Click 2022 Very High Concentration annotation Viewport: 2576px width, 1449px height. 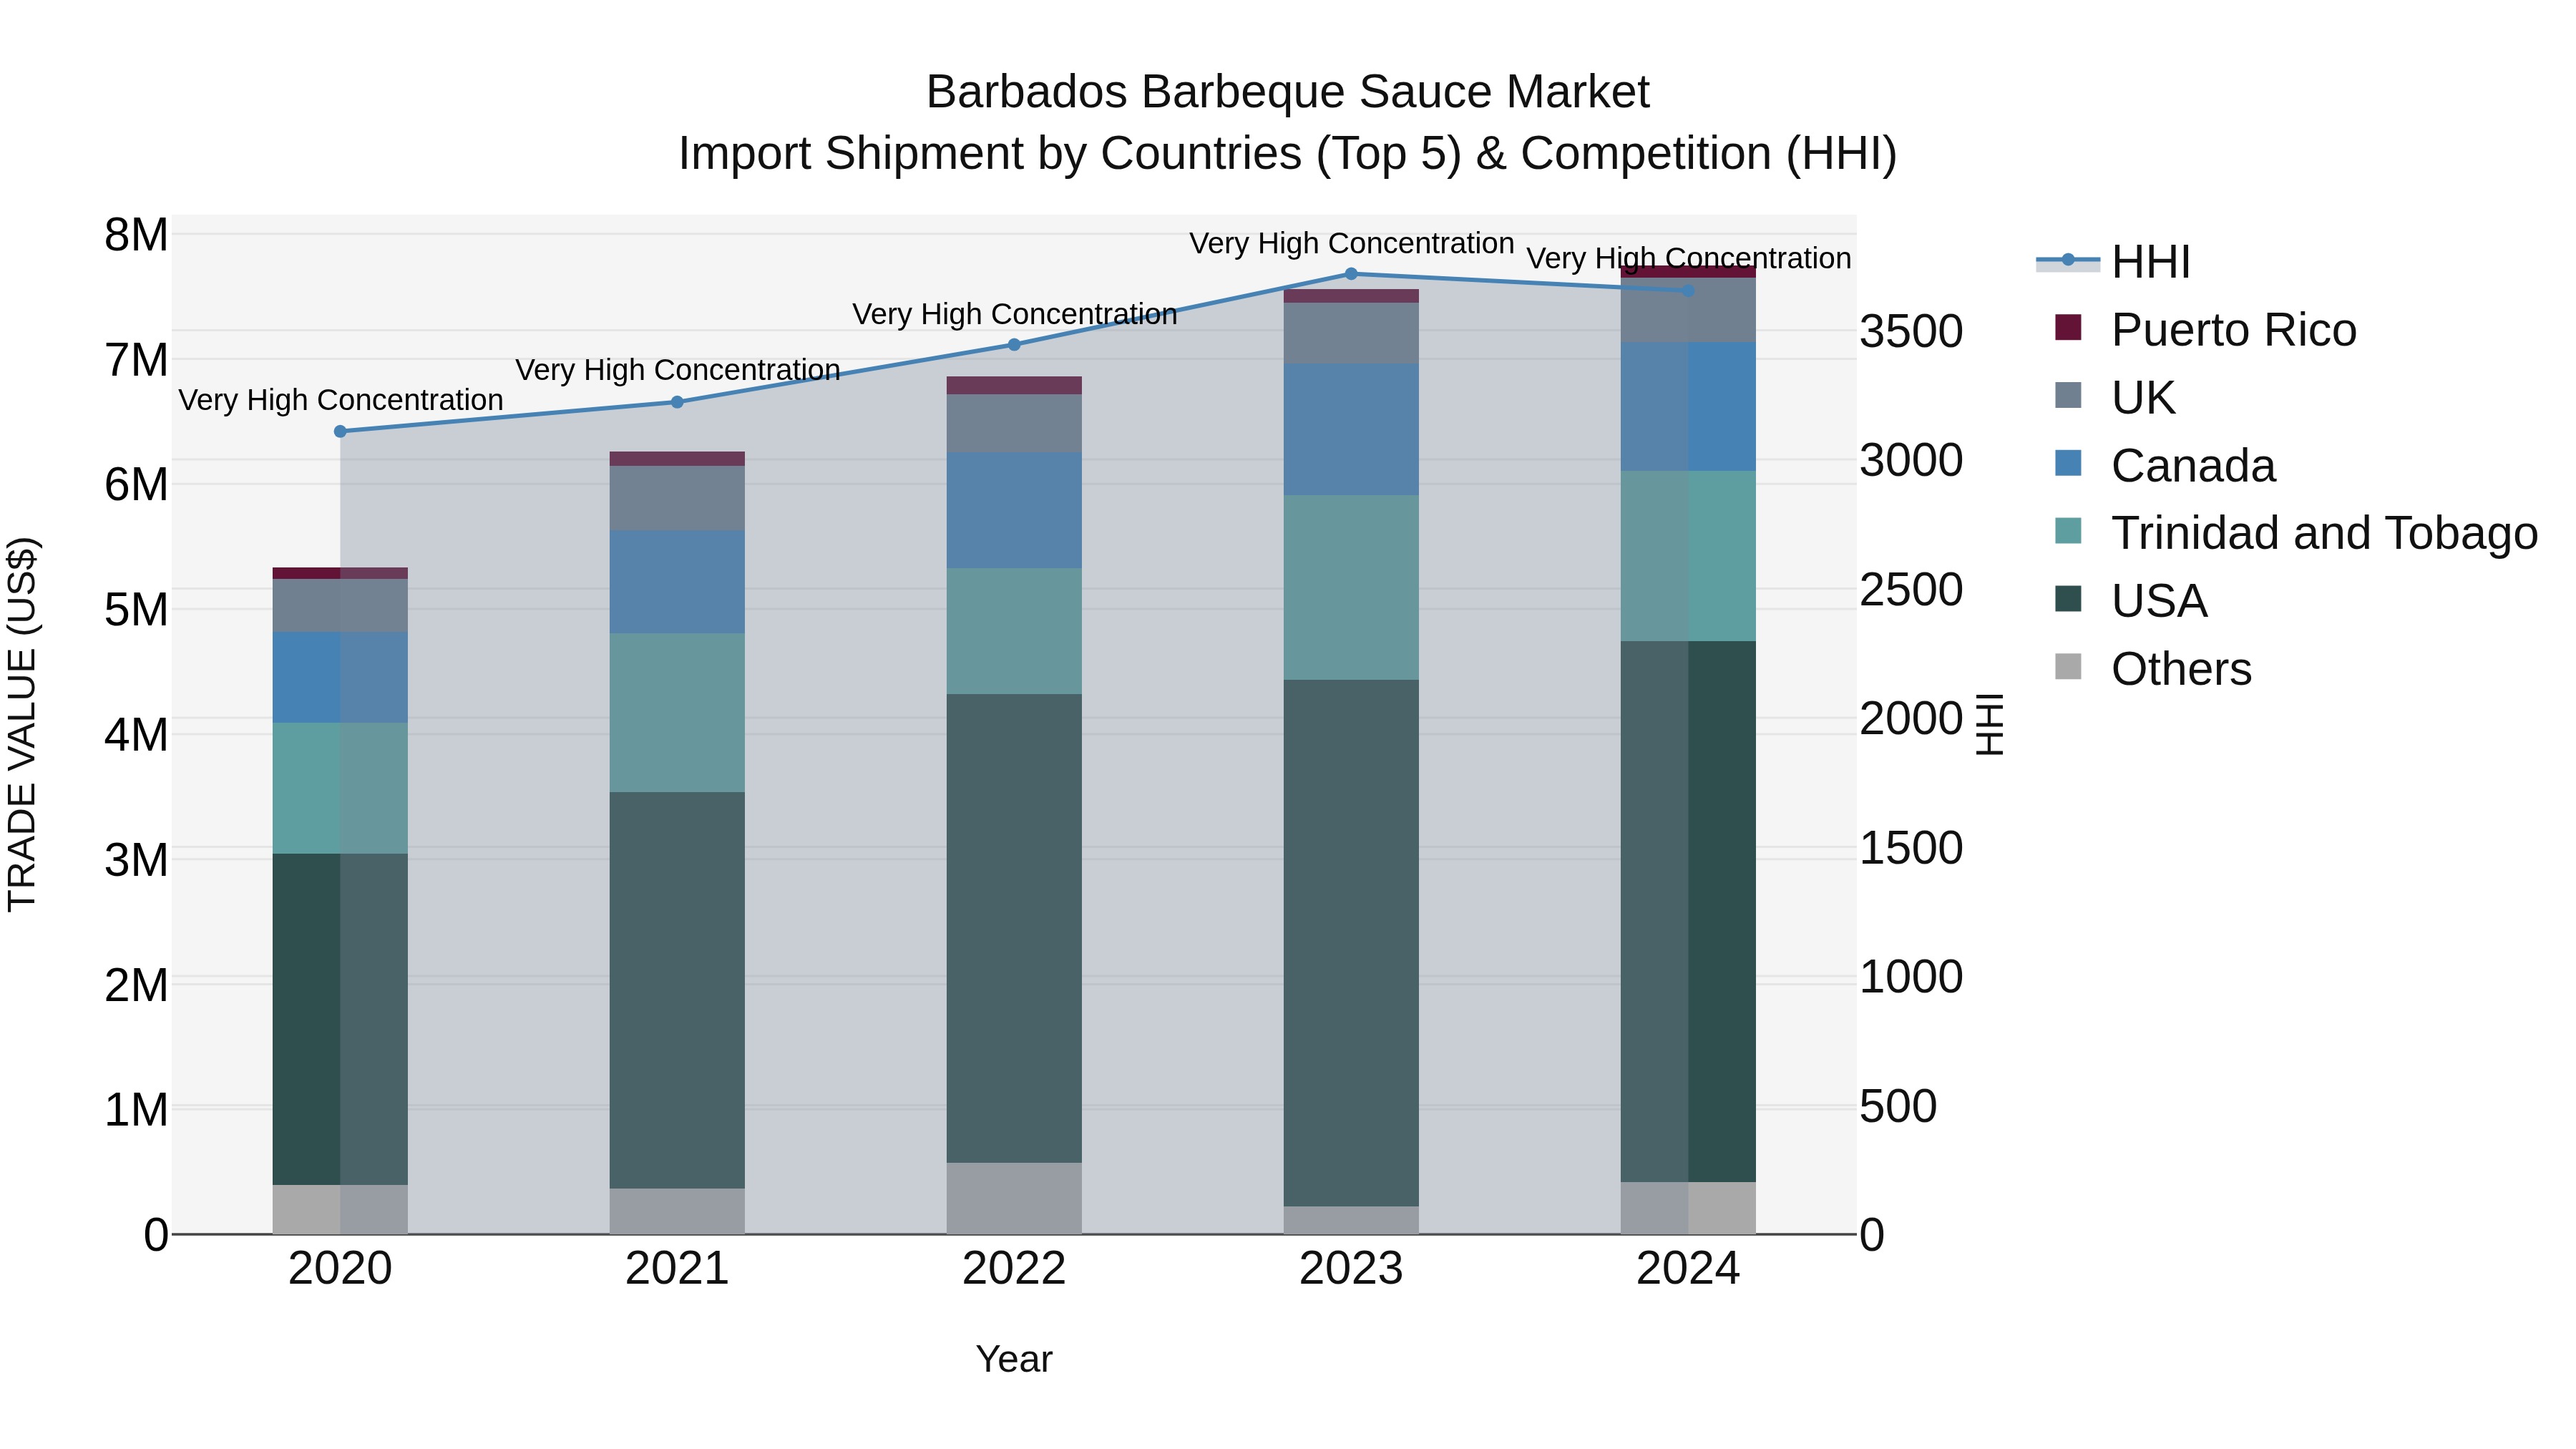(1015, 313)
